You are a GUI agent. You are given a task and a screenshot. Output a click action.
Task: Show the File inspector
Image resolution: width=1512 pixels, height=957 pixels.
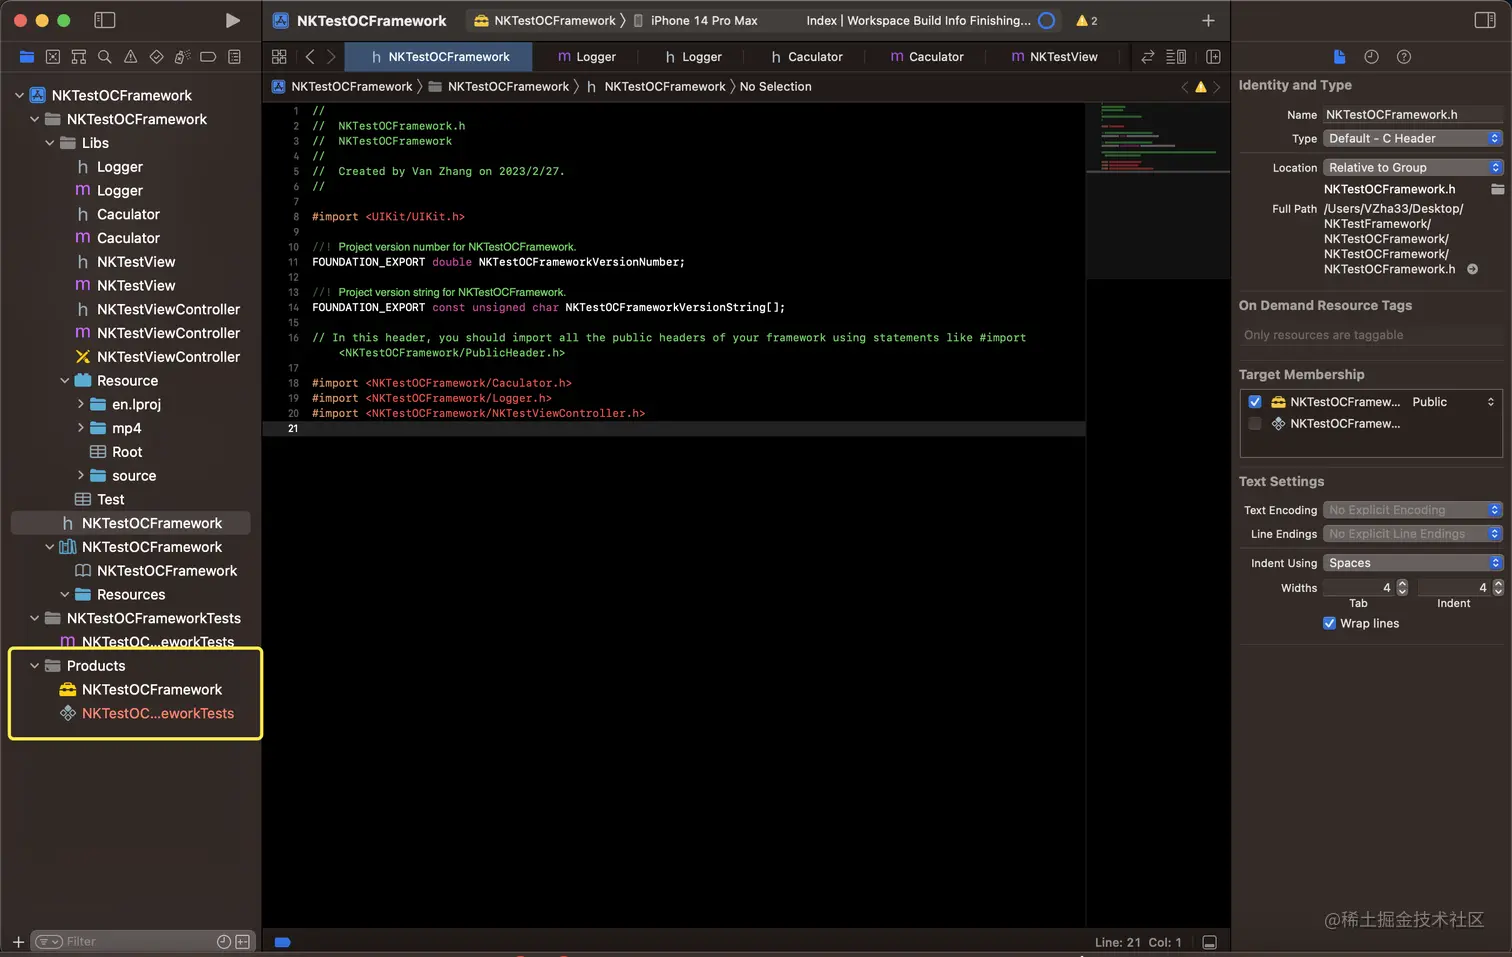pos(1340,57)
